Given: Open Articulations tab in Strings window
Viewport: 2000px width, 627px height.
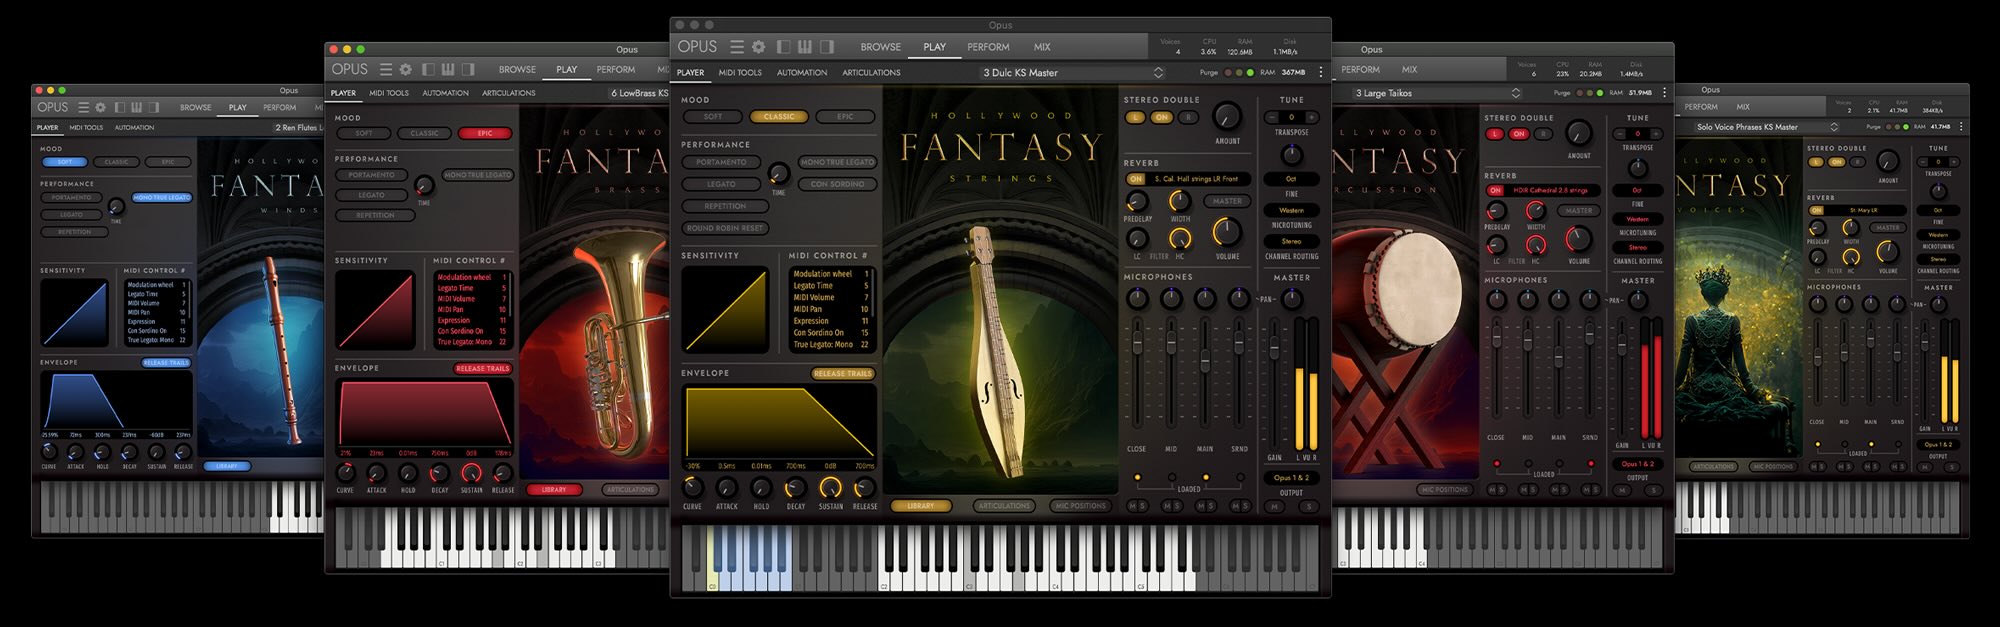Looking at the screenshot, I should (871, 73).
